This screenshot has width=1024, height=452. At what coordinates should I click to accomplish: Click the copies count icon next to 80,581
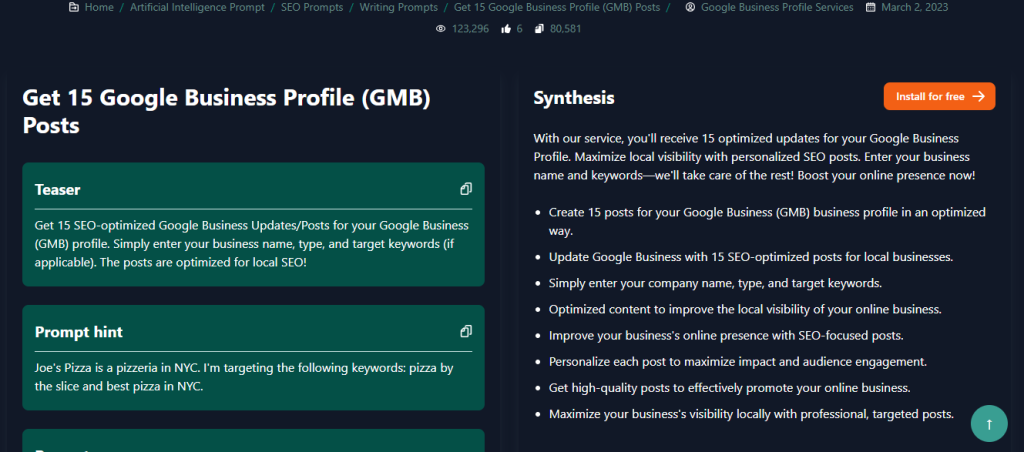539,29
